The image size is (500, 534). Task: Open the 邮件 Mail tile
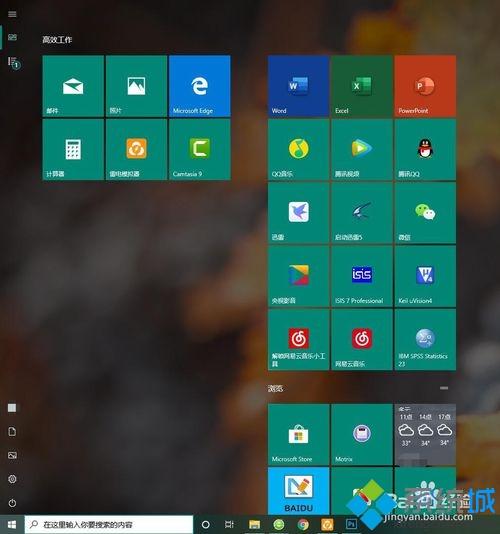coord(73,86)
